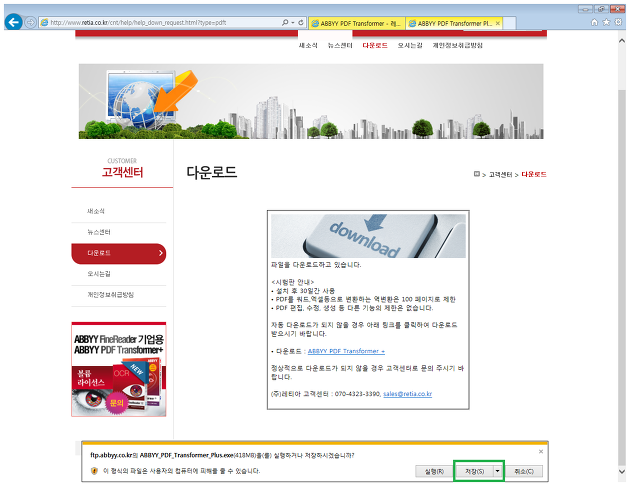Open the browser home icon
Viewport: 630px width, 486px height.
pos(594,22)
